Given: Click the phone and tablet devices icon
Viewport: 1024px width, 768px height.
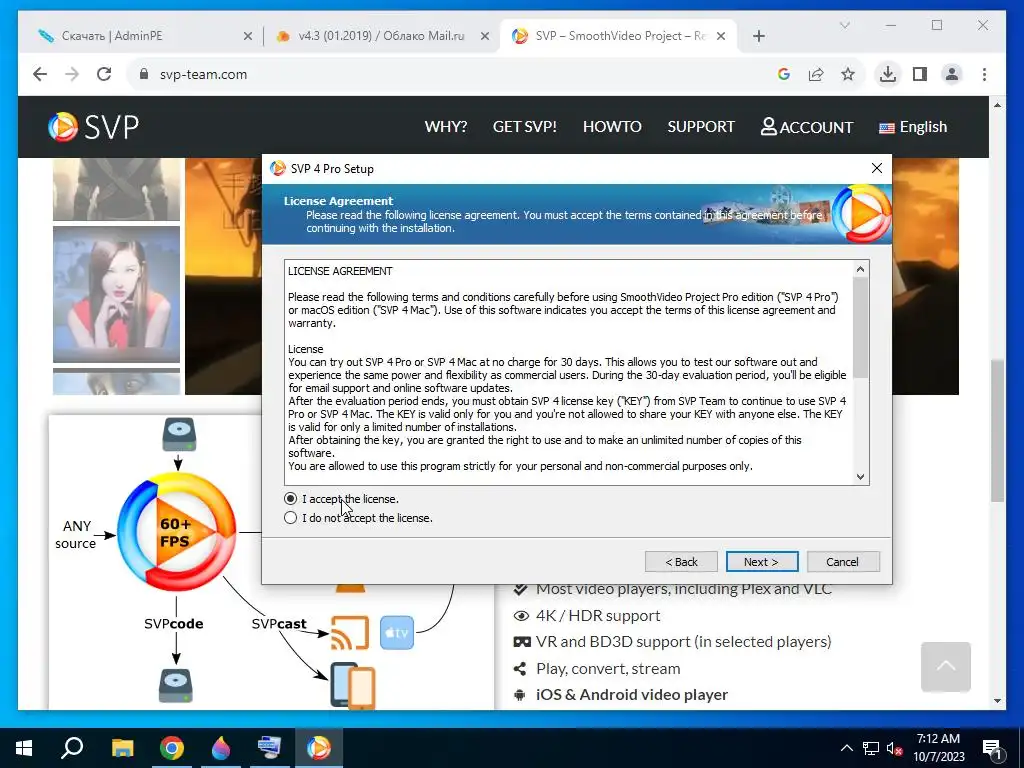Looking at the screenshot, I should (x=353, y=686).
